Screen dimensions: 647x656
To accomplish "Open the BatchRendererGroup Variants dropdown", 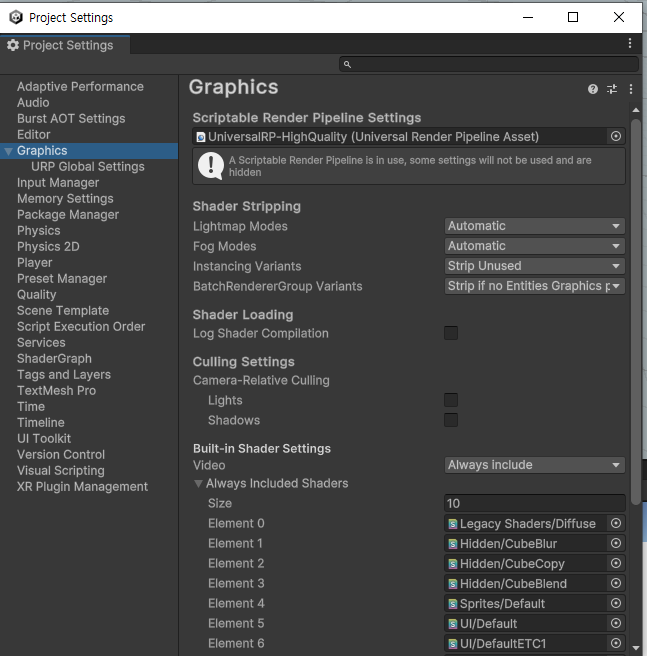I will (x=534, y=286).
